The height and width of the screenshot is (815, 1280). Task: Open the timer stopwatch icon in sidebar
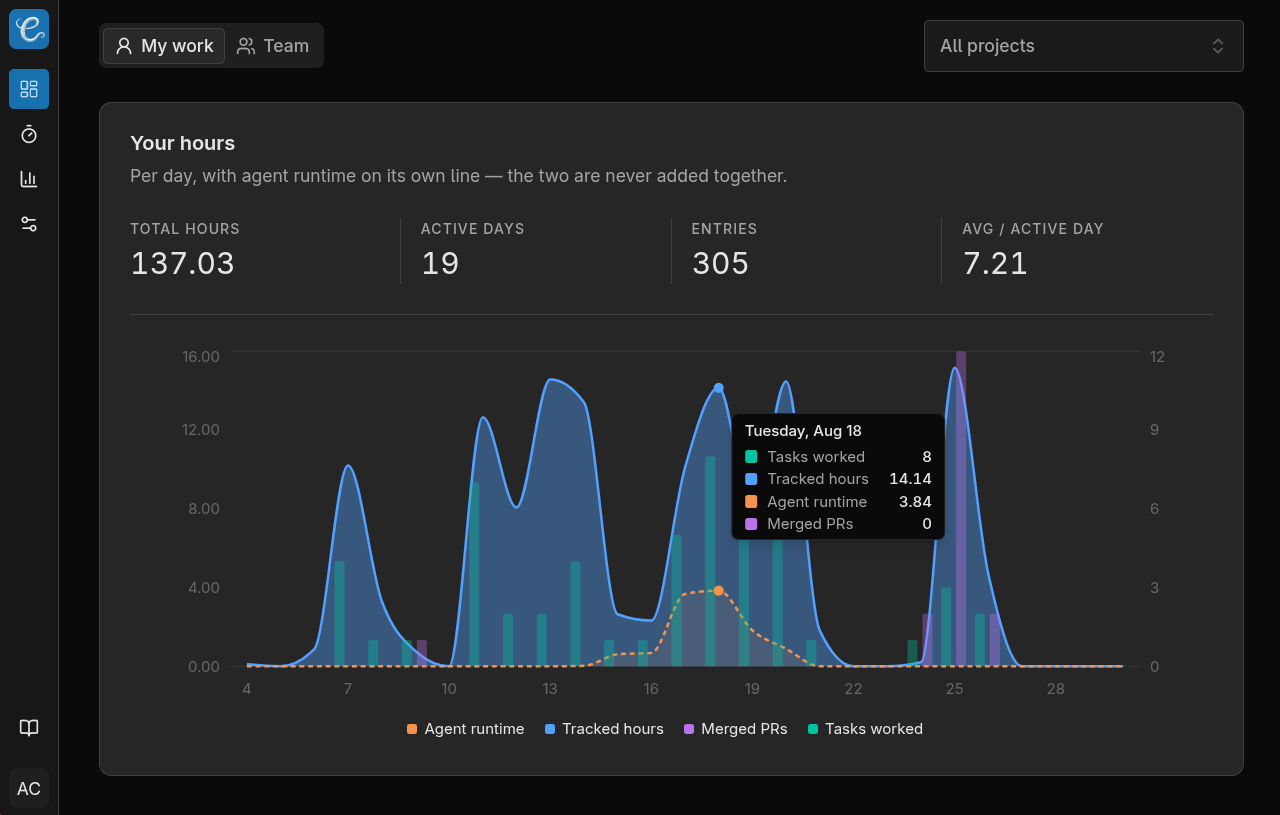point(29,134)
